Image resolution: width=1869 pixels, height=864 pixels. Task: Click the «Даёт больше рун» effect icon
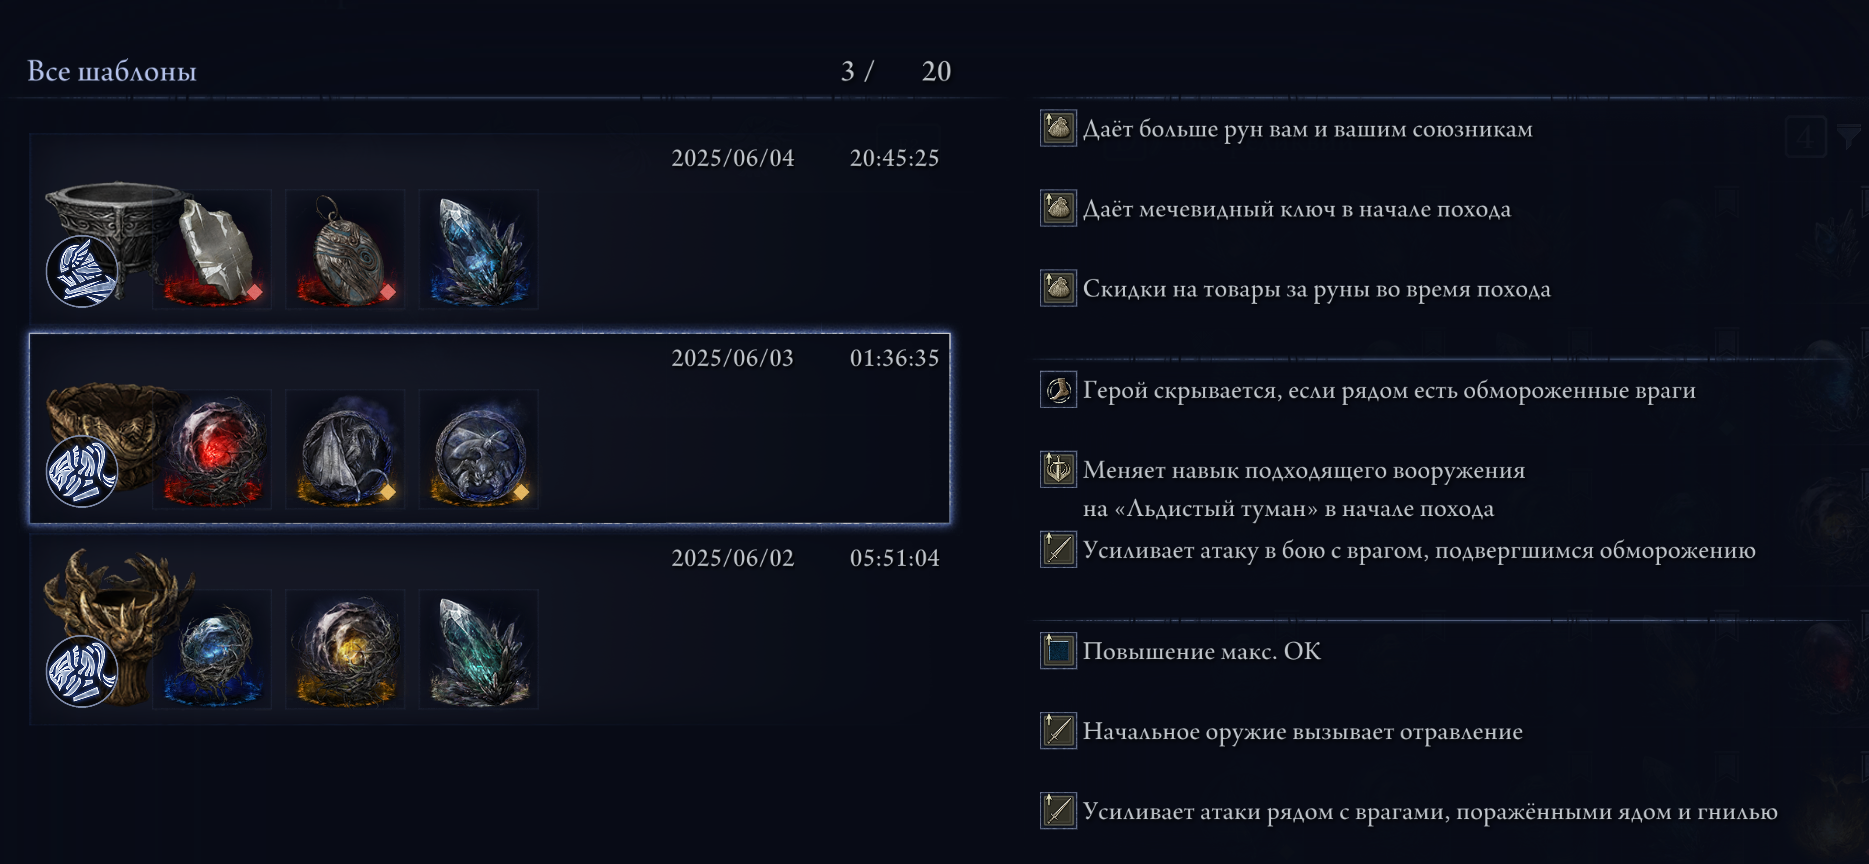point(1058,128)
